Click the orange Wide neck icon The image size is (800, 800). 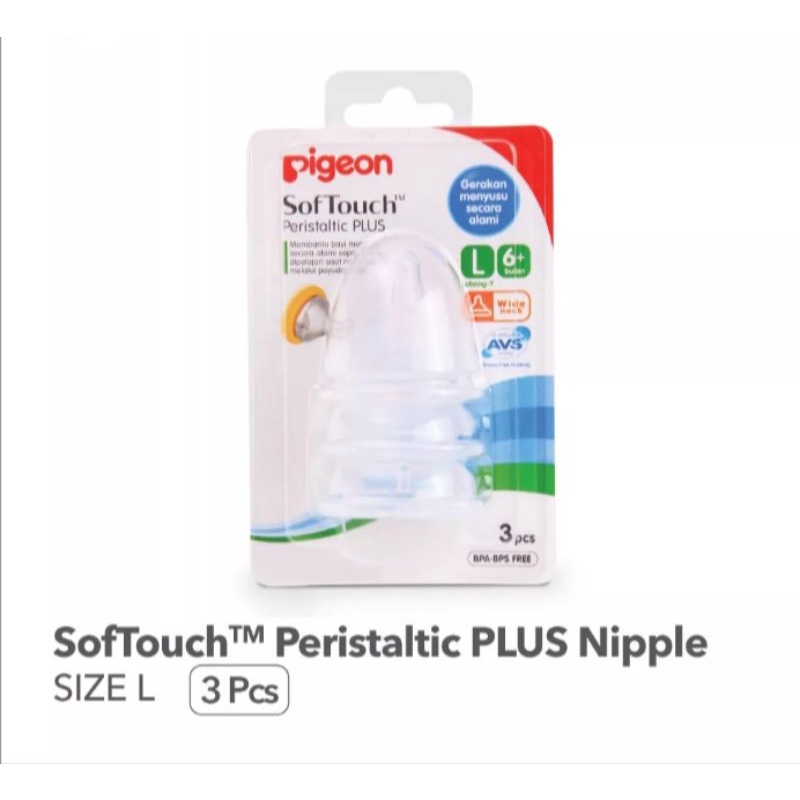tap(496, 306)
